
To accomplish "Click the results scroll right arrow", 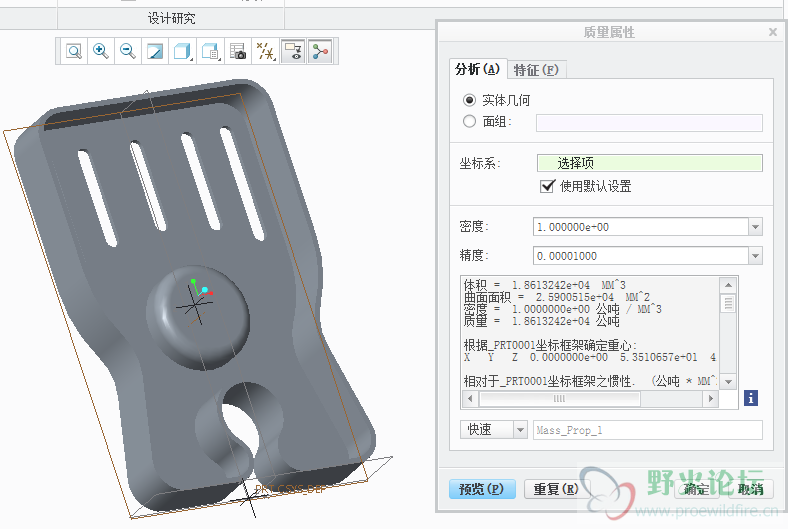I will coord(711,398).
